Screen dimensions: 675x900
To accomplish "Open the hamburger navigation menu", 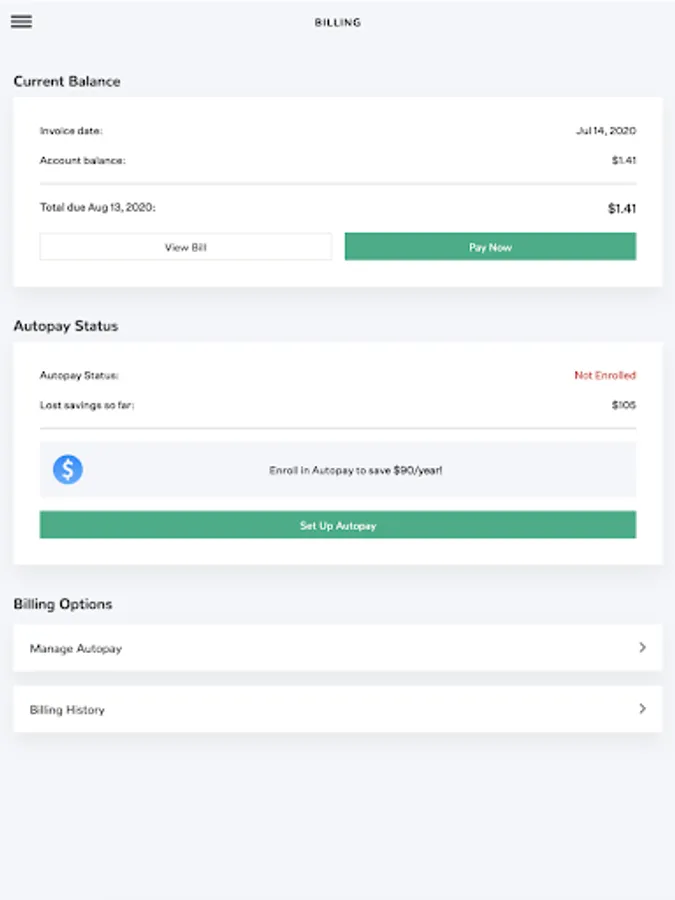I will coord(21,22).
